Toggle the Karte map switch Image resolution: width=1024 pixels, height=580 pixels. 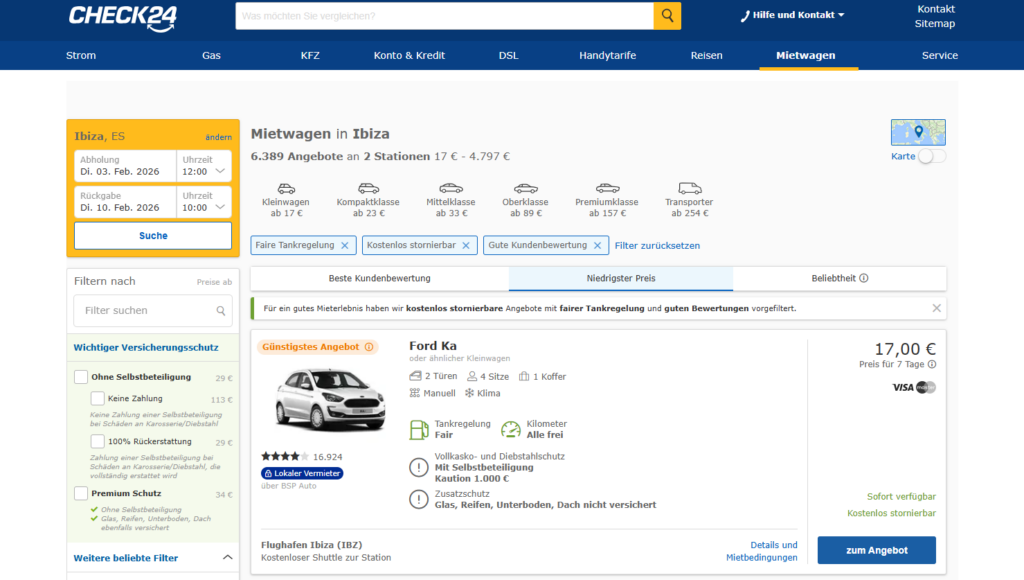tap(935, 157)
